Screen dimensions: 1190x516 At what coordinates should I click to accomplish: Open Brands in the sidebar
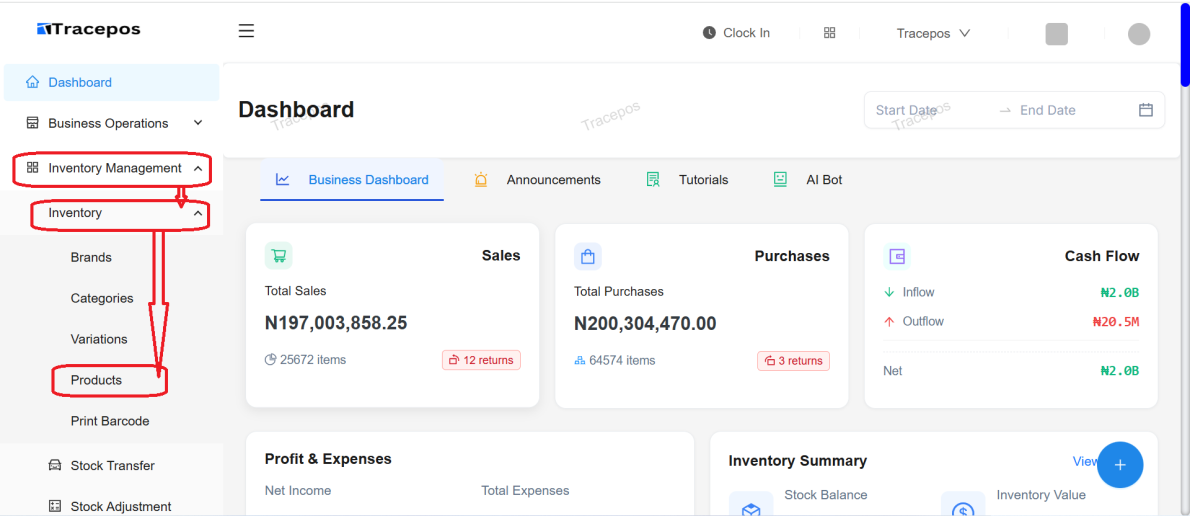91,257
